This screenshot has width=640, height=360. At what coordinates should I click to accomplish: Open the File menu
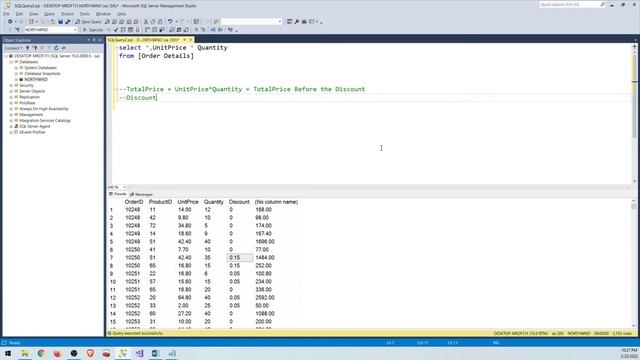point(6,14)
